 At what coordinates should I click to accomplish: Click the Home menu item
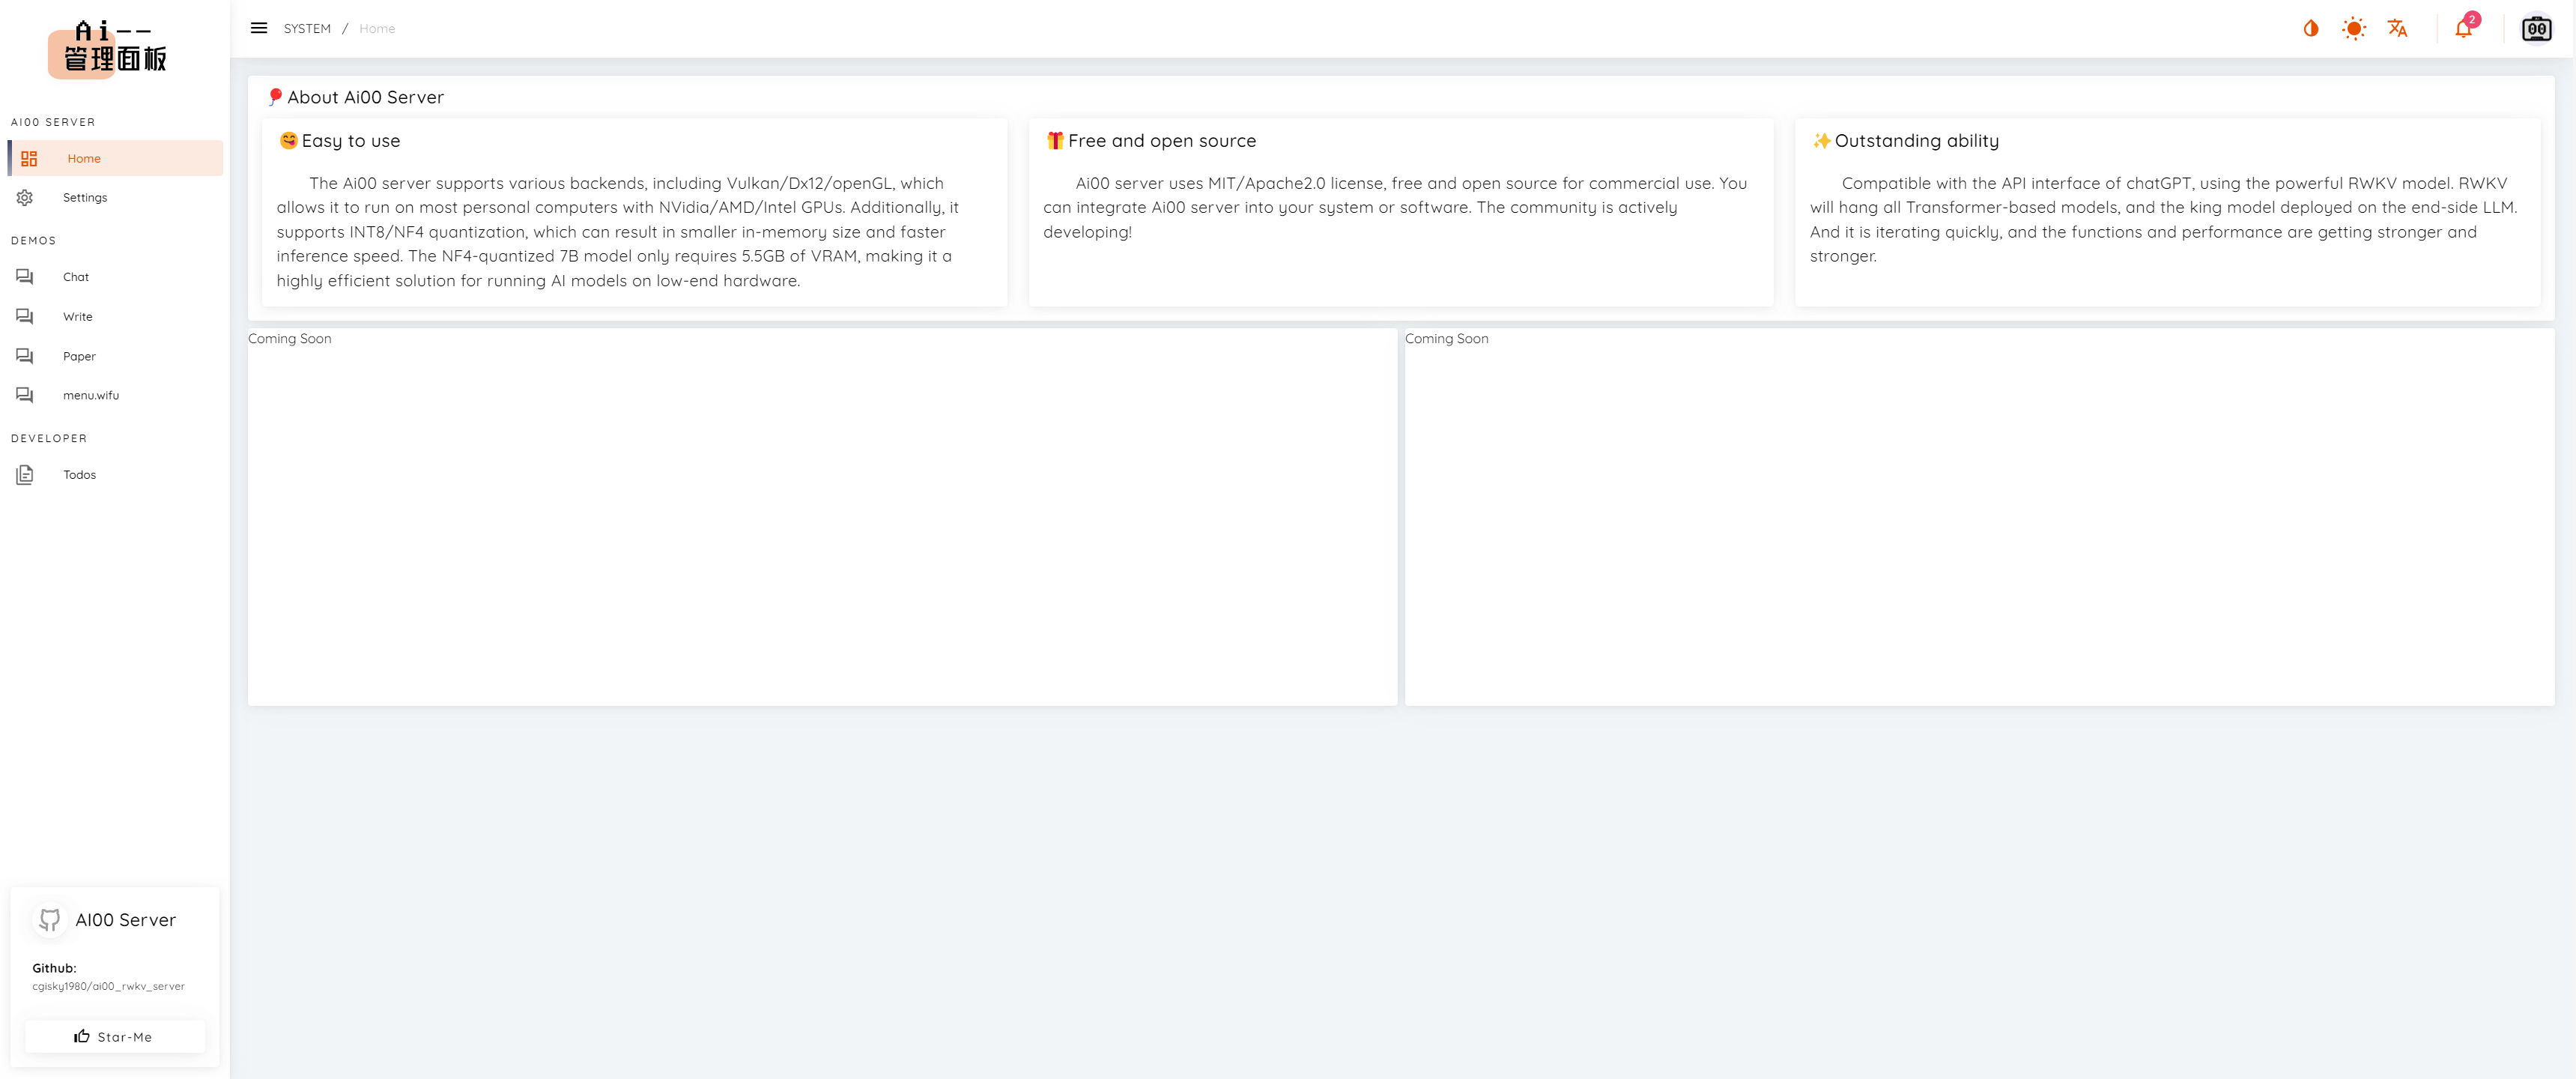(x=84, y=157)
